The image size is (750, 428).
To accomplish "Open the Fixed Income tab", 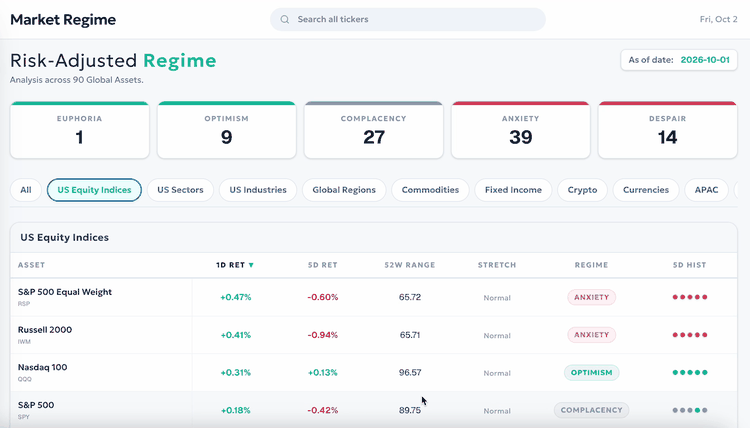I will point(513,190).
